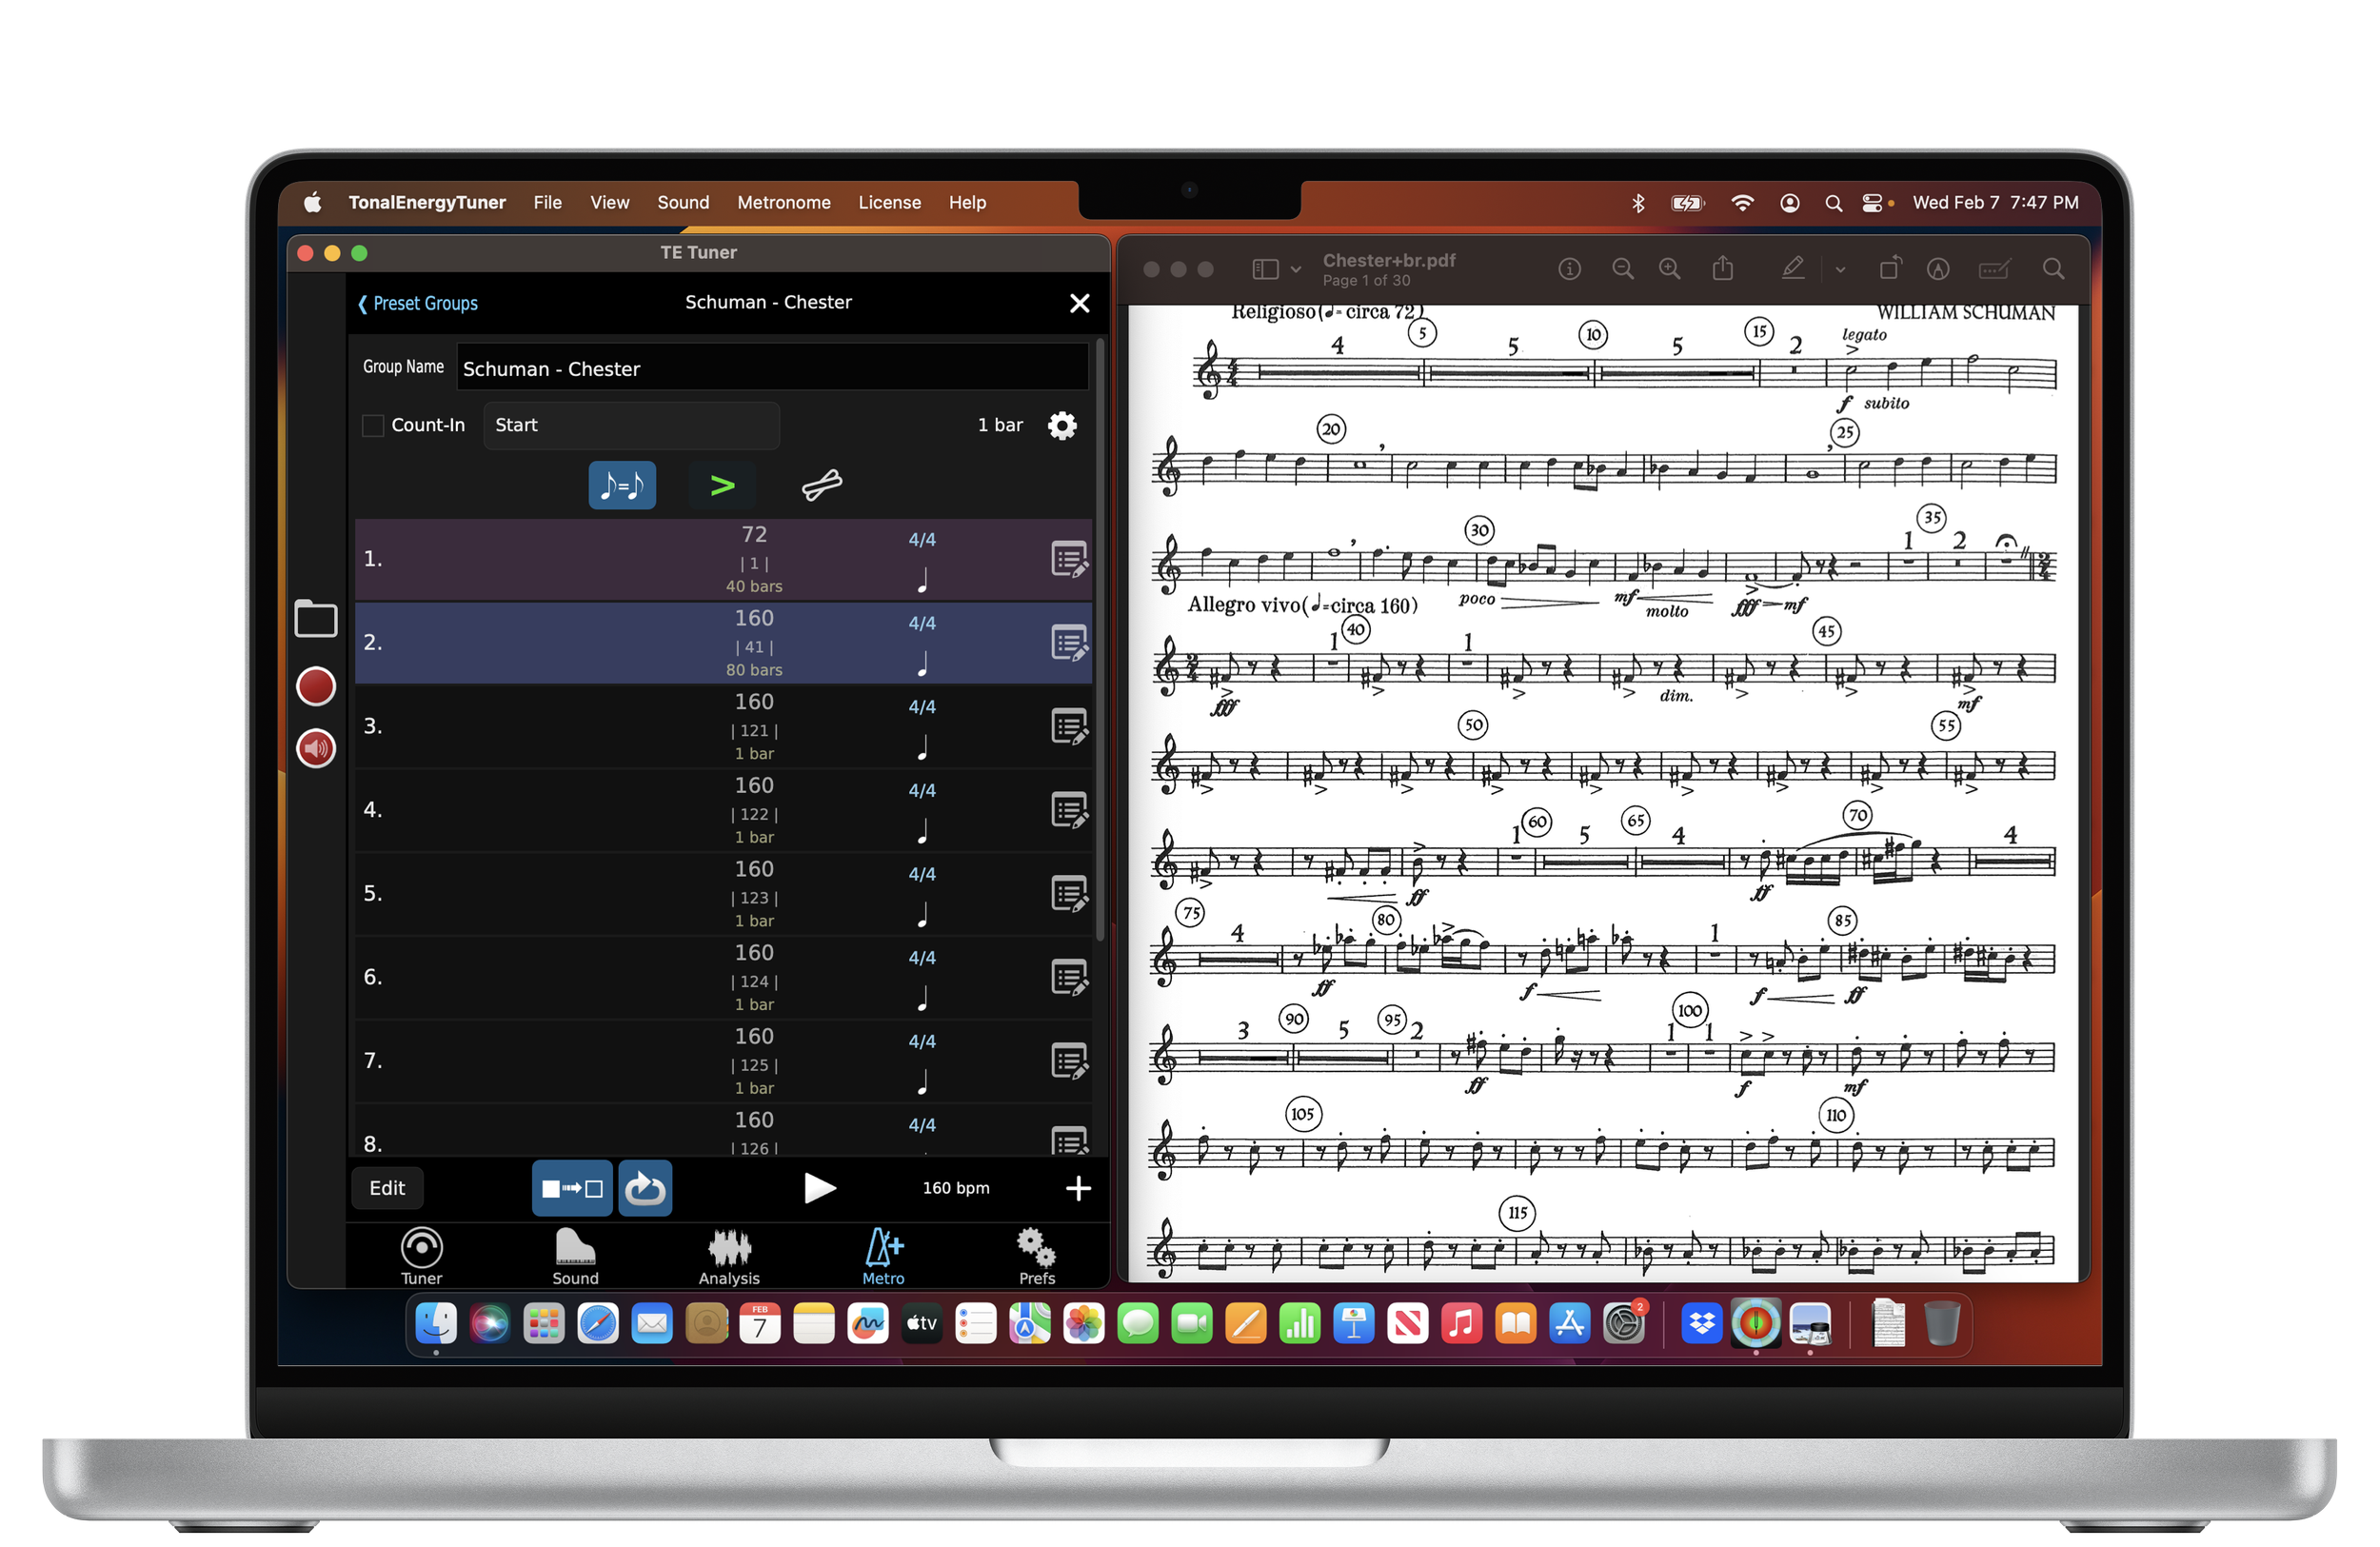Enable the Count-In checkbox
2380x1547 pixels.
pyautogui.click(x=373, y=426)
